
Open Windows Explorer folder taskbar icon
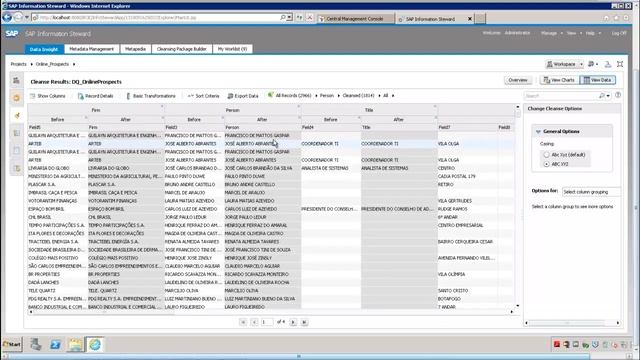point(75,344)
